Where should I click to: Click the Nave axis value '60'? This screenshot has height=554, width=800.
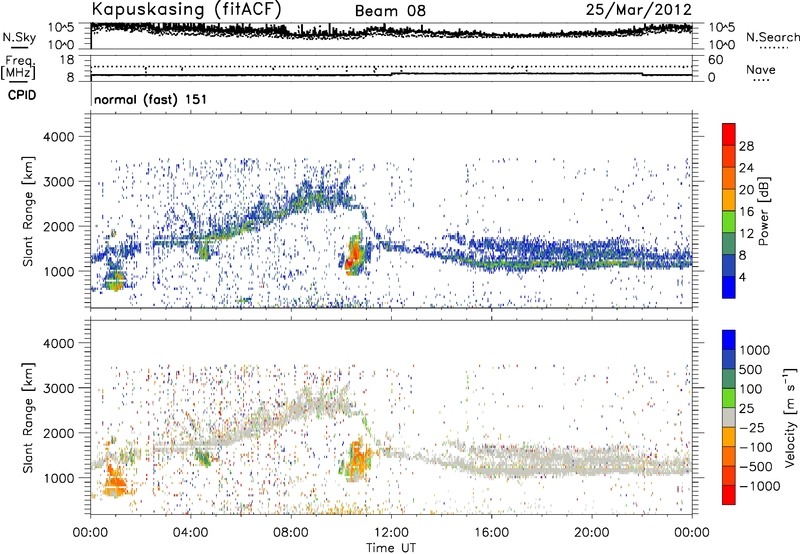(716, 60)
